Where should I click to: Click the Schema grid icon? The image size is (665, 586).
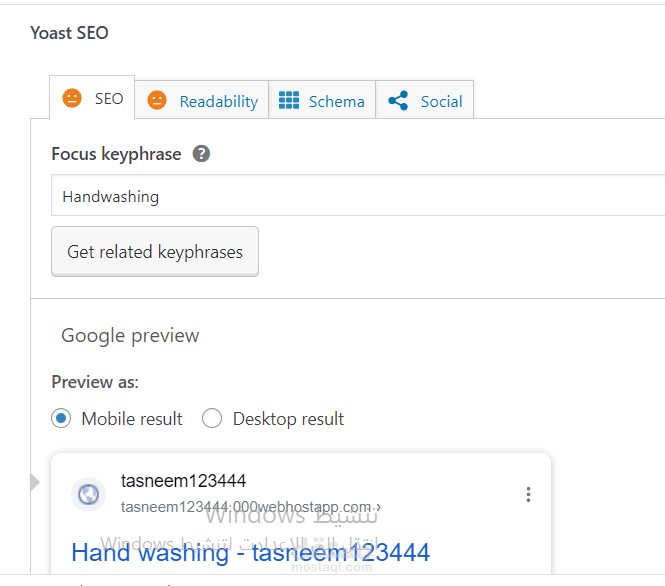(x=289, y=101)
